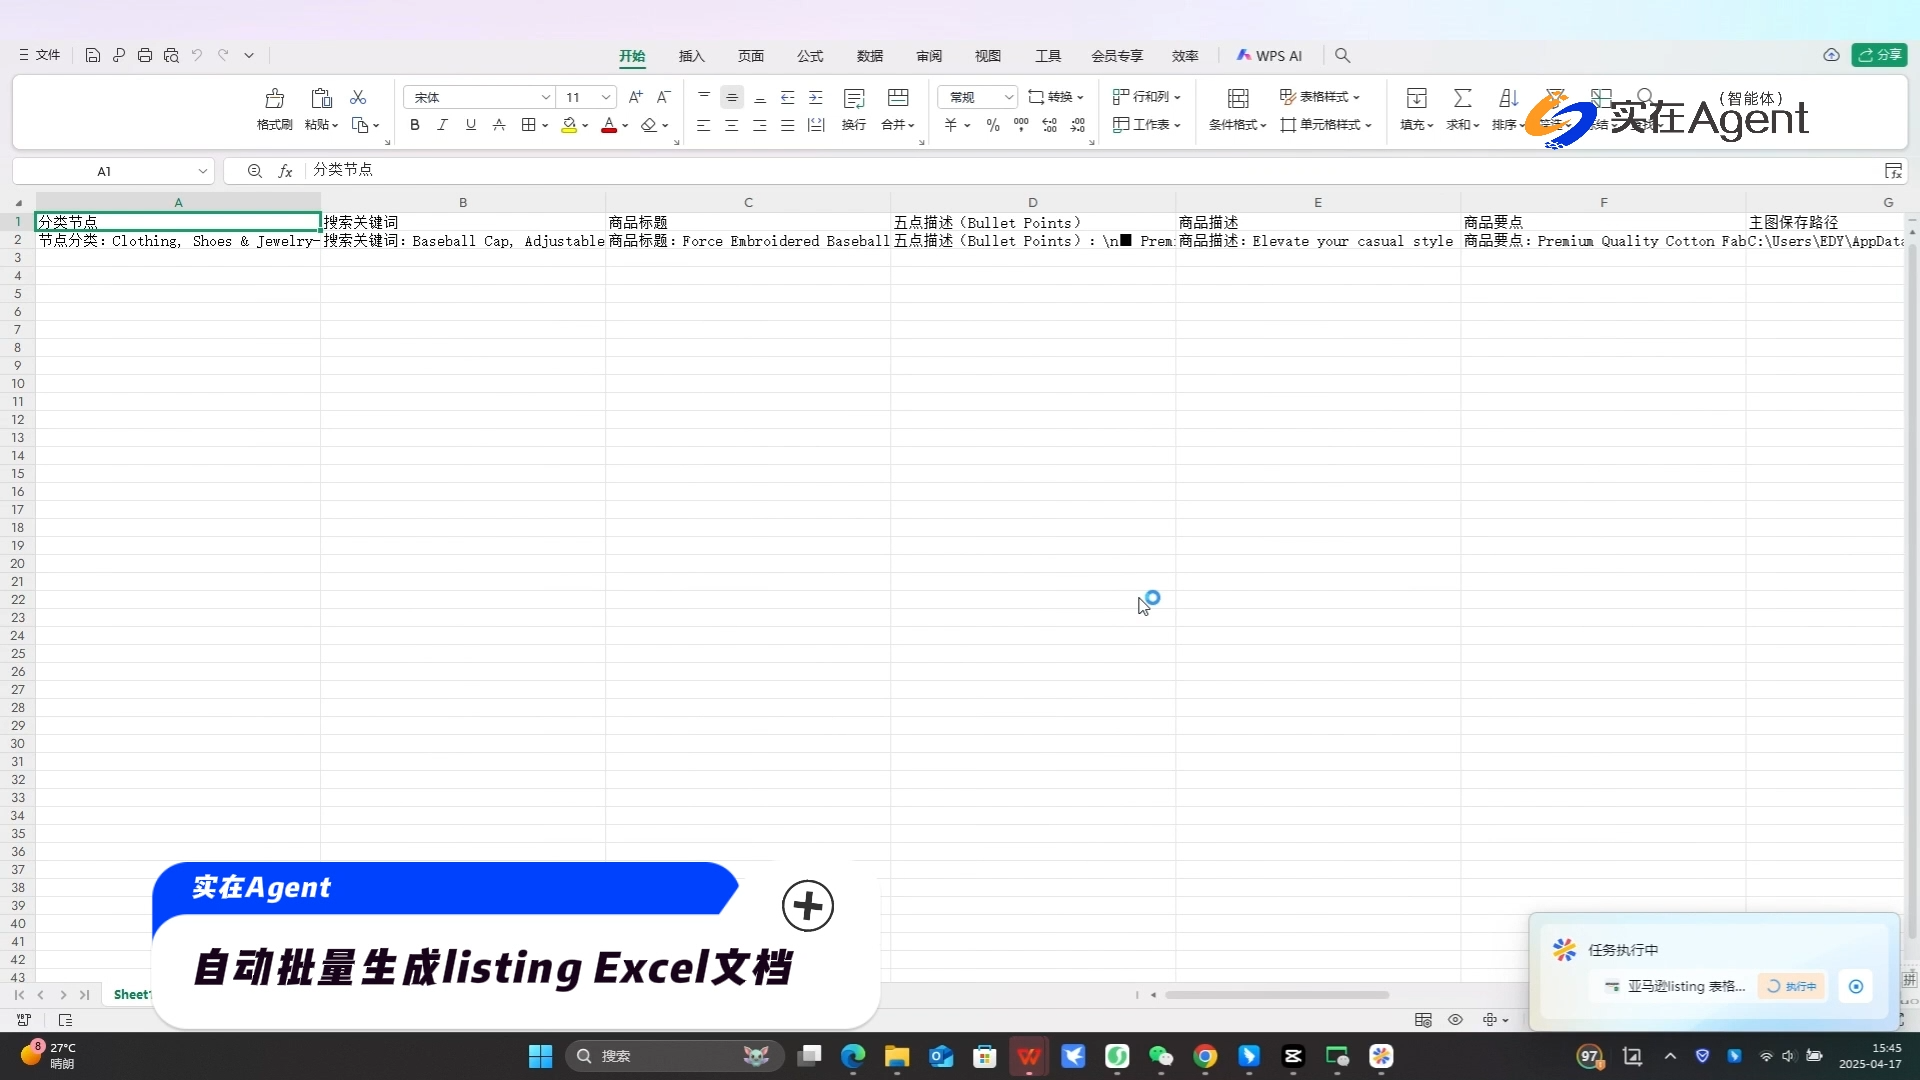Open the number format 常规 dropdown
This screenshot has height=1080, width=1920.
pos(1009,97)
